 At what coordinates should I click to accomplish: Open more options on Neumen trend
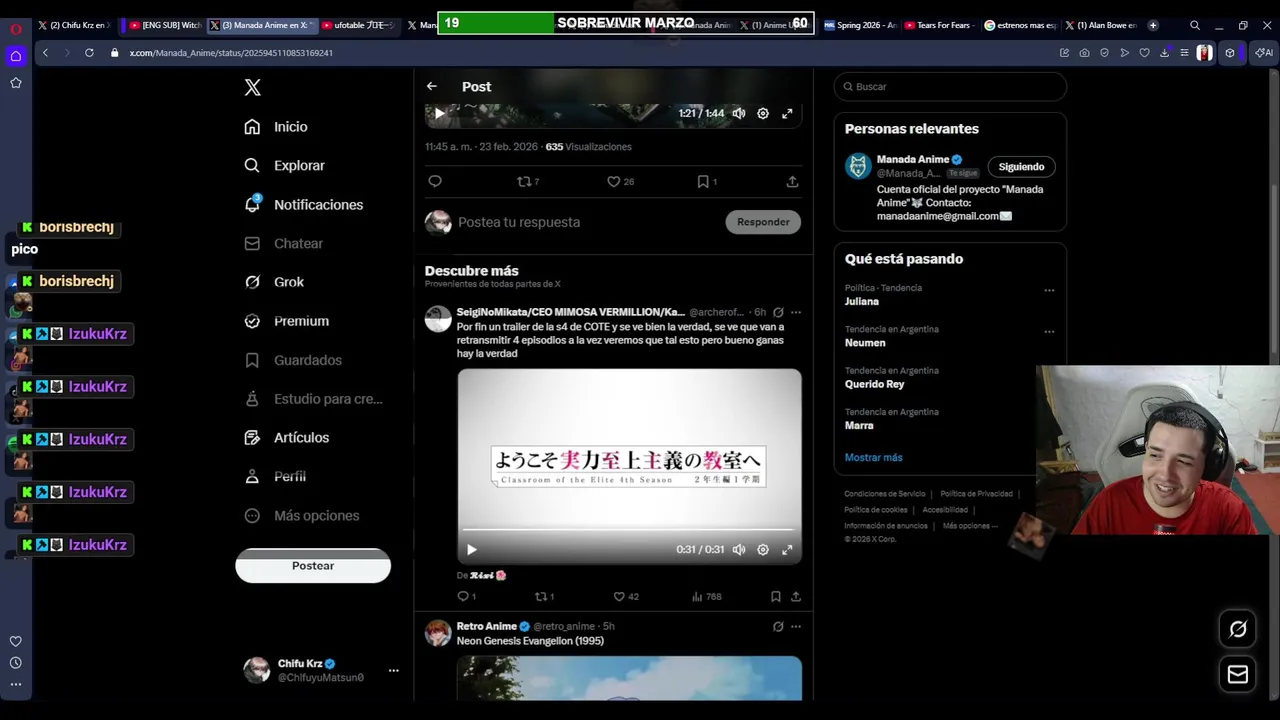coord(1049,331)
